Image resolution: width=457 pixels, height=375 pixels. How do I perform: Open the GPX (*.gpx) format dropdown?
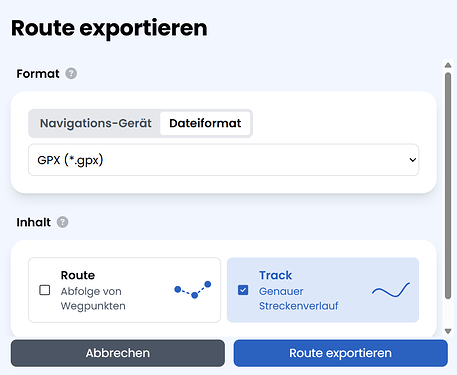click(x=224, y=160)
